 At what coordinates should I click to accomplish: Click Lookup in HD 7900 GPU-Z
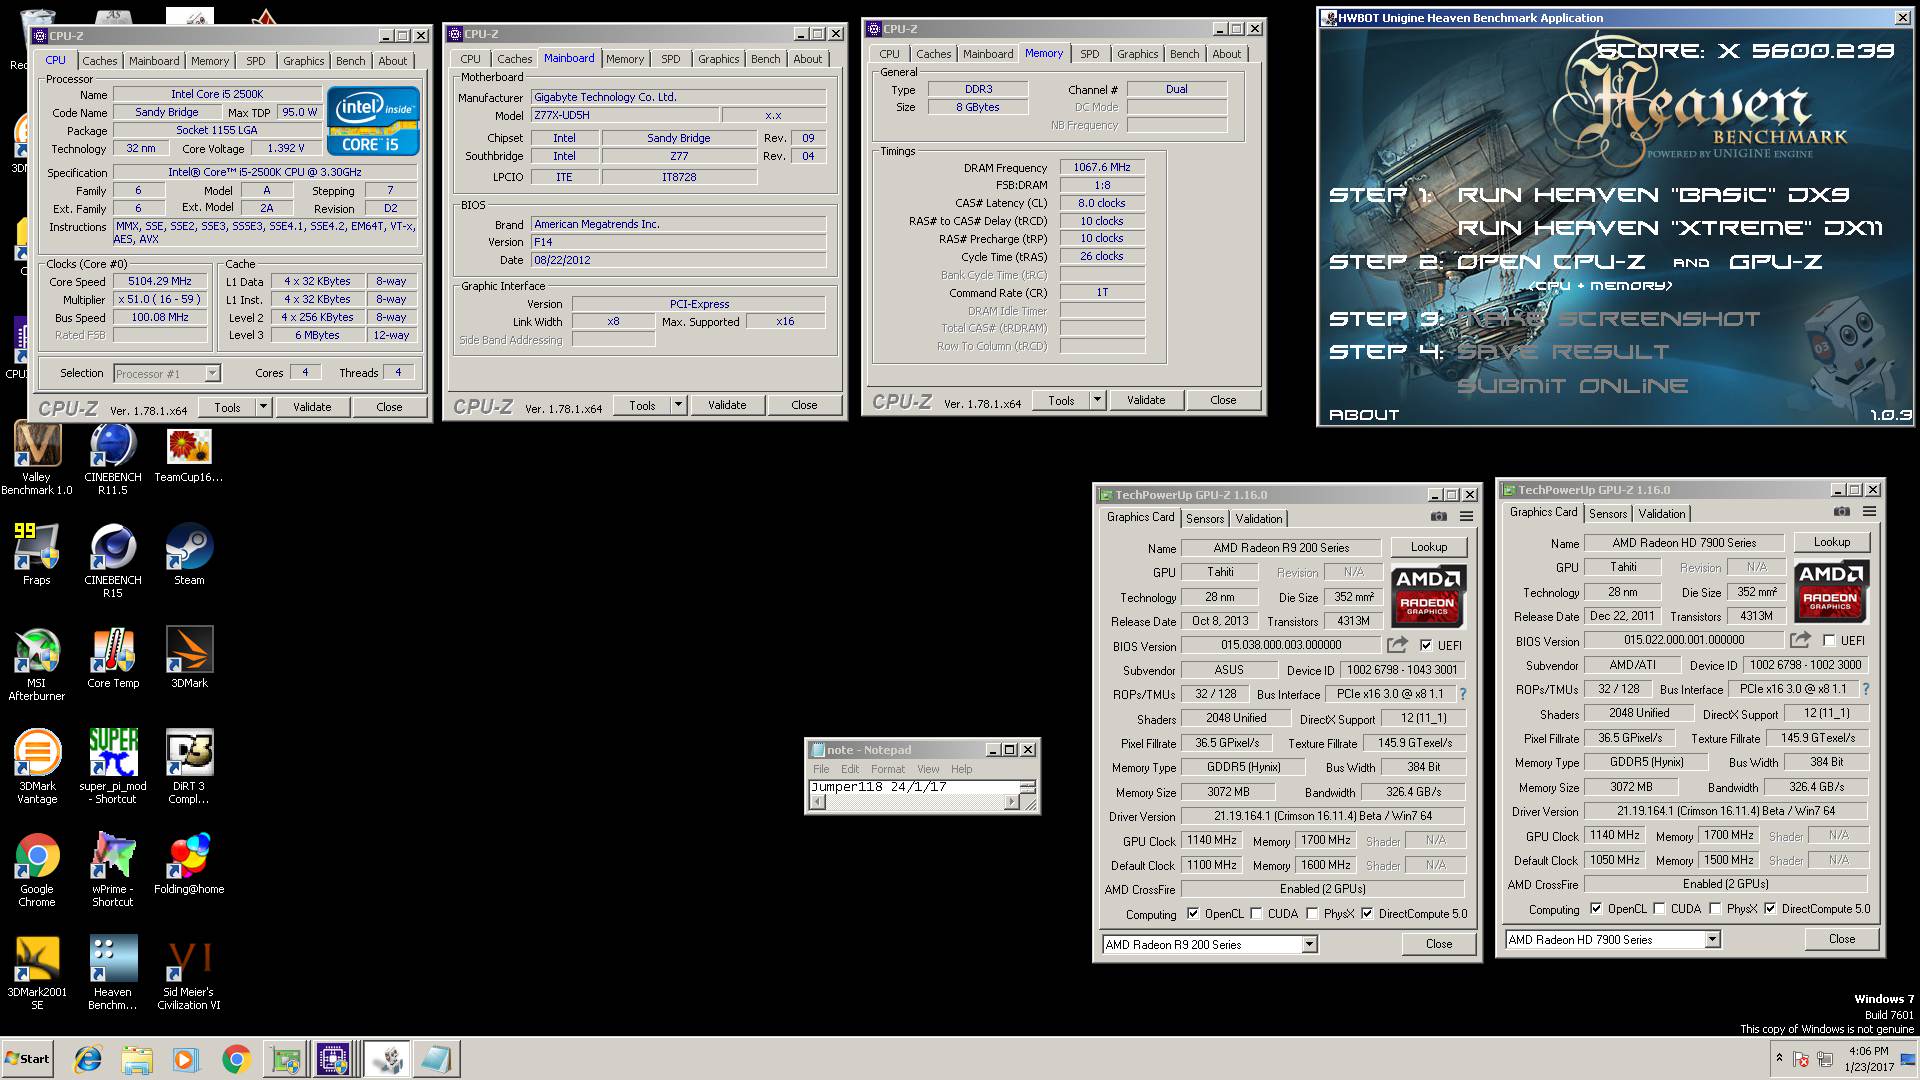pyautogui.click(x=1832, y=542)
